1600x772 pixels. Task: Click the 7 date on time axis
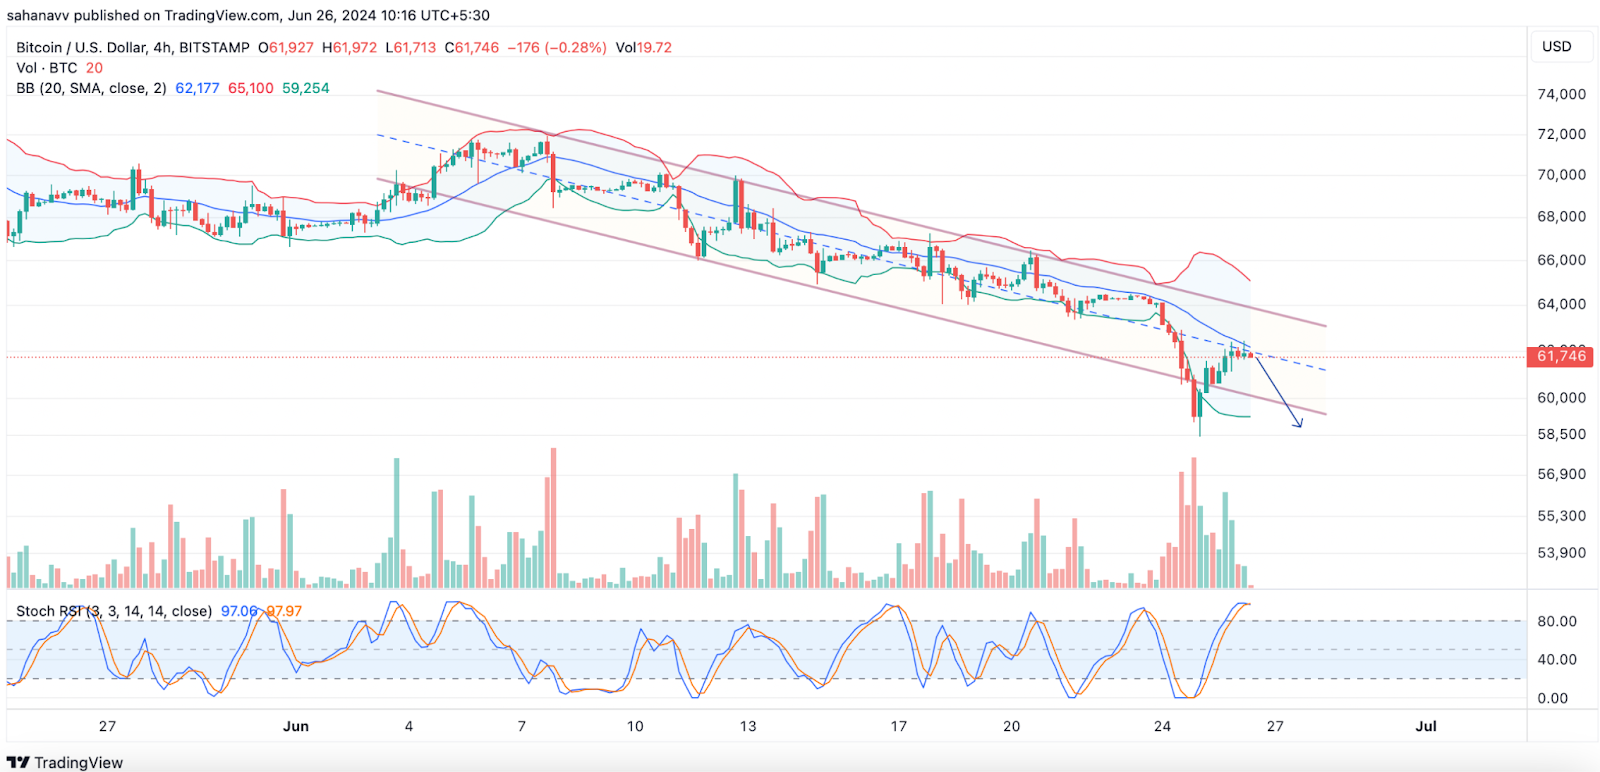tap(522, 726)
